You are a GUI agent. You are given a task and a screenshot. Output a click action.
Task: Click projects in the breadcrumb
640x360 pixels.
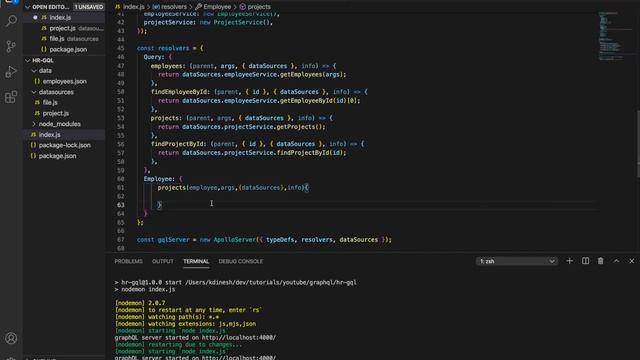click(x=259, y=7)
